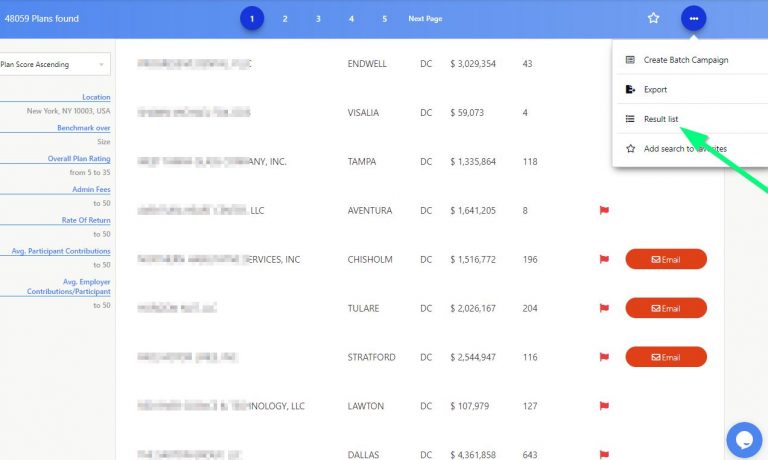Click the three-dot more options button
This screenshot has width=768, height=460.
(x=693, y=18)
